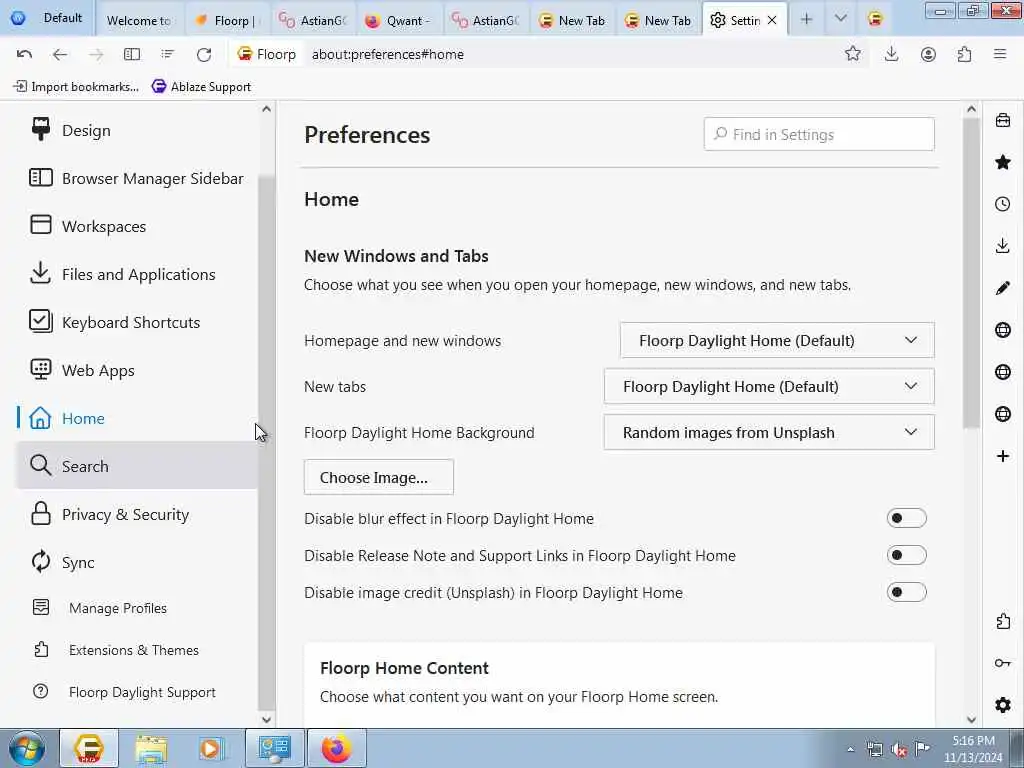Image resolution: width=1024 pixels, height=768 pixels.
Task: Open Web Apps category
Action: [x=137, y=370]
